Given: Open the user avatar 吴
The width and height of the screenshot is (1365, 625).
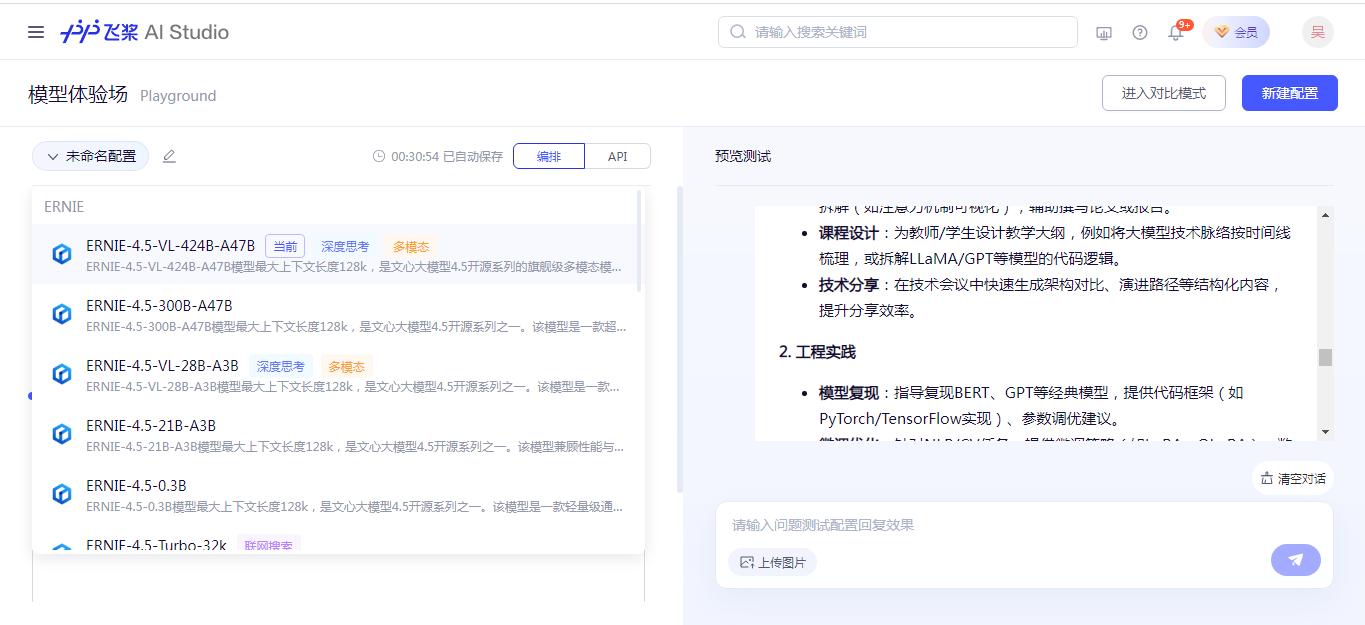Looking at the screenshot, I should pos(1318,32).
